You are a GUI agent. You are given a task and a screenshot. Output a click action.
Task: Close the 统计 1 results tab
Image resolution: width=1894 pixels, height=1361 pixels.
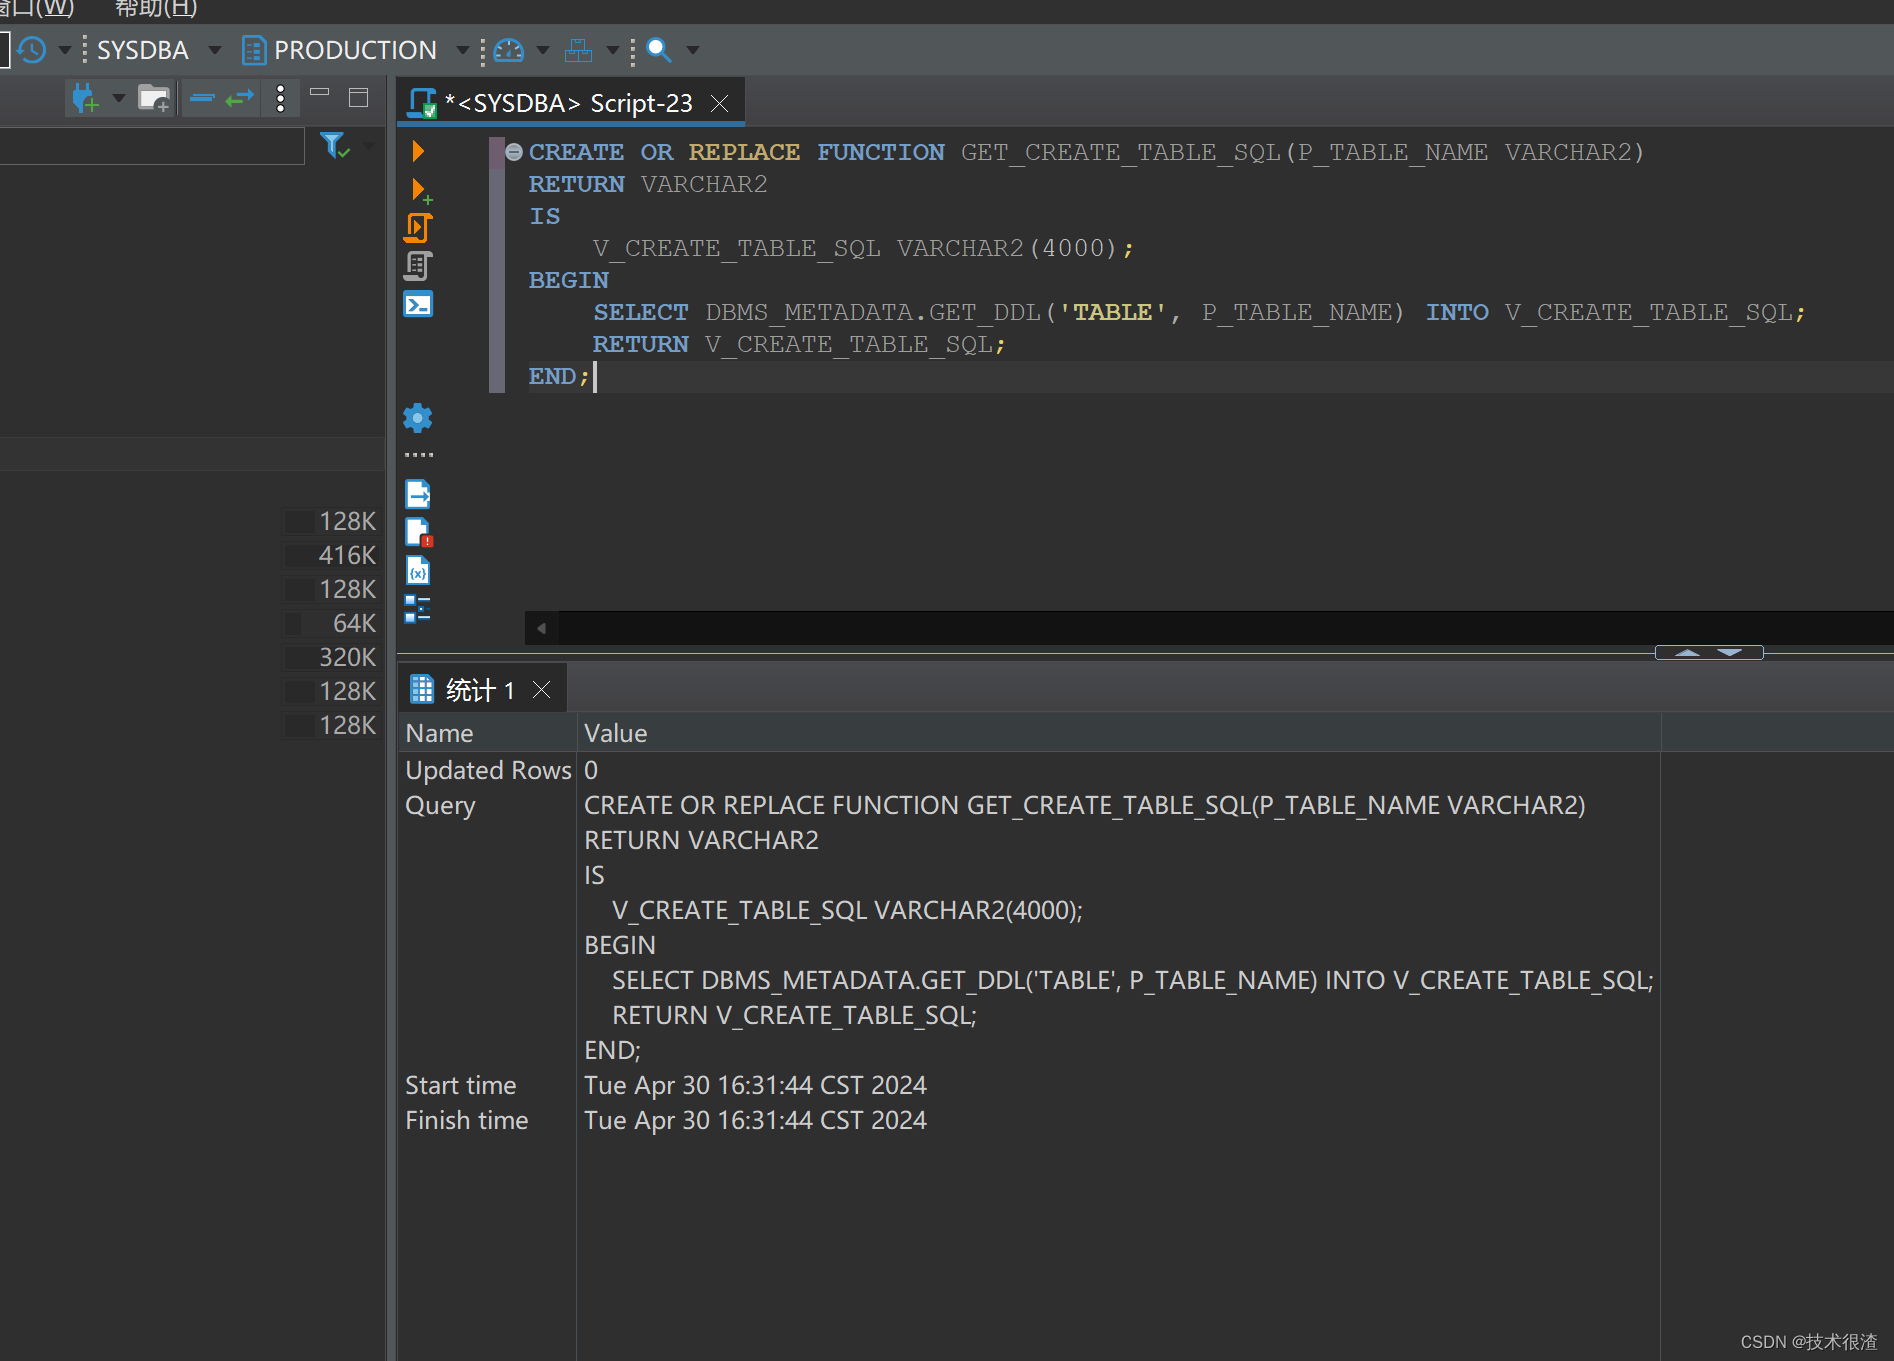click(x=541, y=690)
